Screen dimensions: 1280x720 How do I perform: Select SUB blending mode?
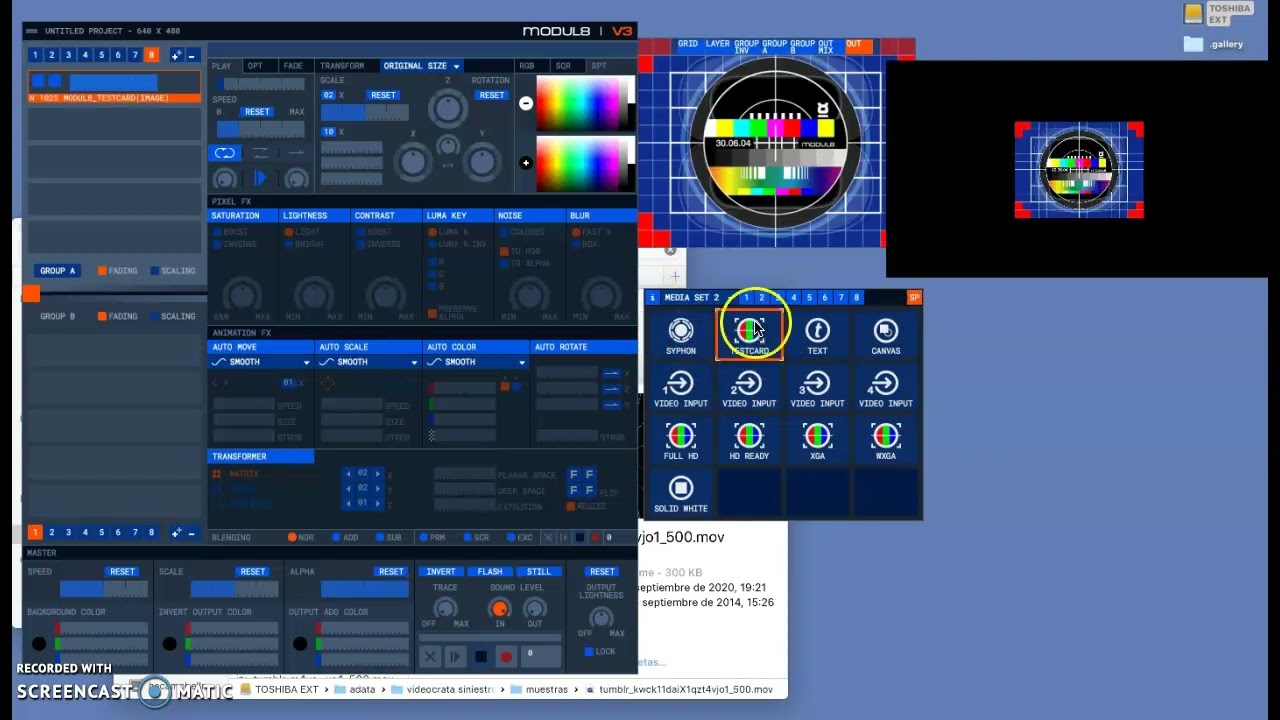pos(389,537)
